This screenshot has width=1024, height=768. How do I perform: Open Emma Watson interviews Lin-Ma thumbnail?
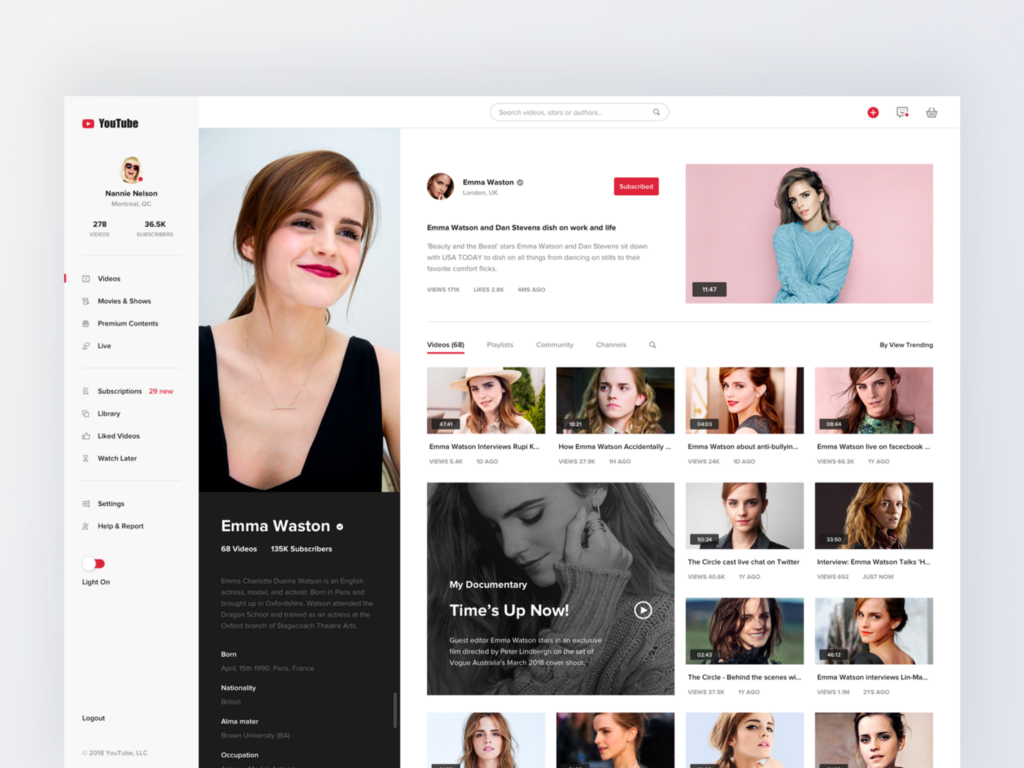(874, 631)
